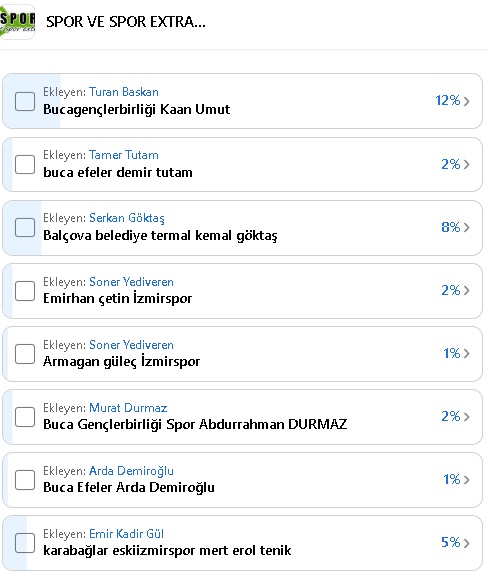The width and height of the screenshot is (487, 574).
Task: Tick the karabağlar eskiizmirspor mert erol tenik box
Action: pyautogui.click(x=25, y=543)
